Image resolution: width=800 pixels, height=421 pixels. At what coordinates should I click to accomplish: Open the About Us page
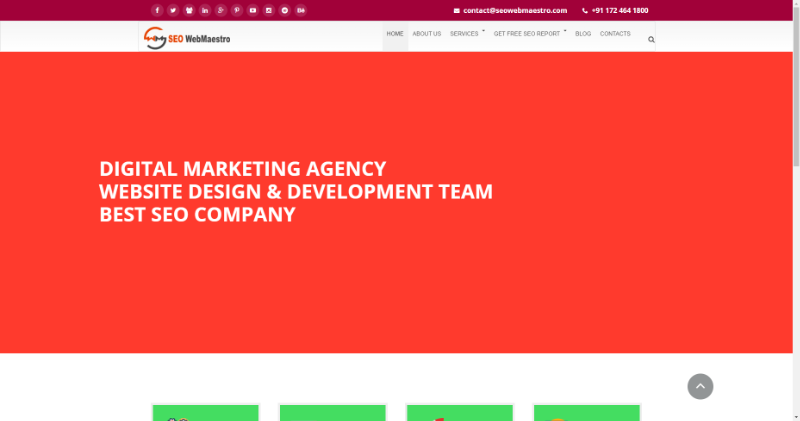pyautogui.click(x=427, y=34)
